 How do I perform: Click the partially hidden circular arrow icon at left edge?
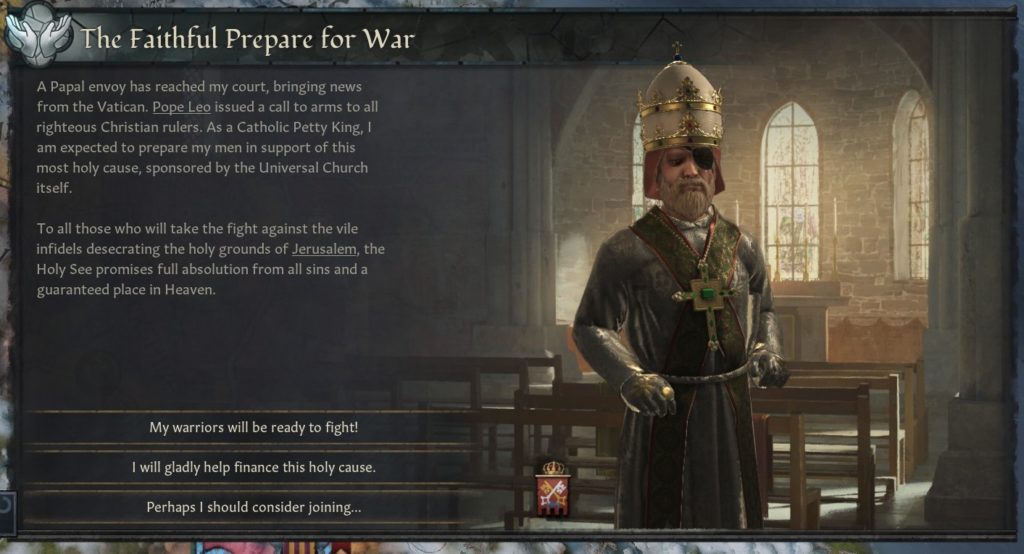tap(7, 506)
